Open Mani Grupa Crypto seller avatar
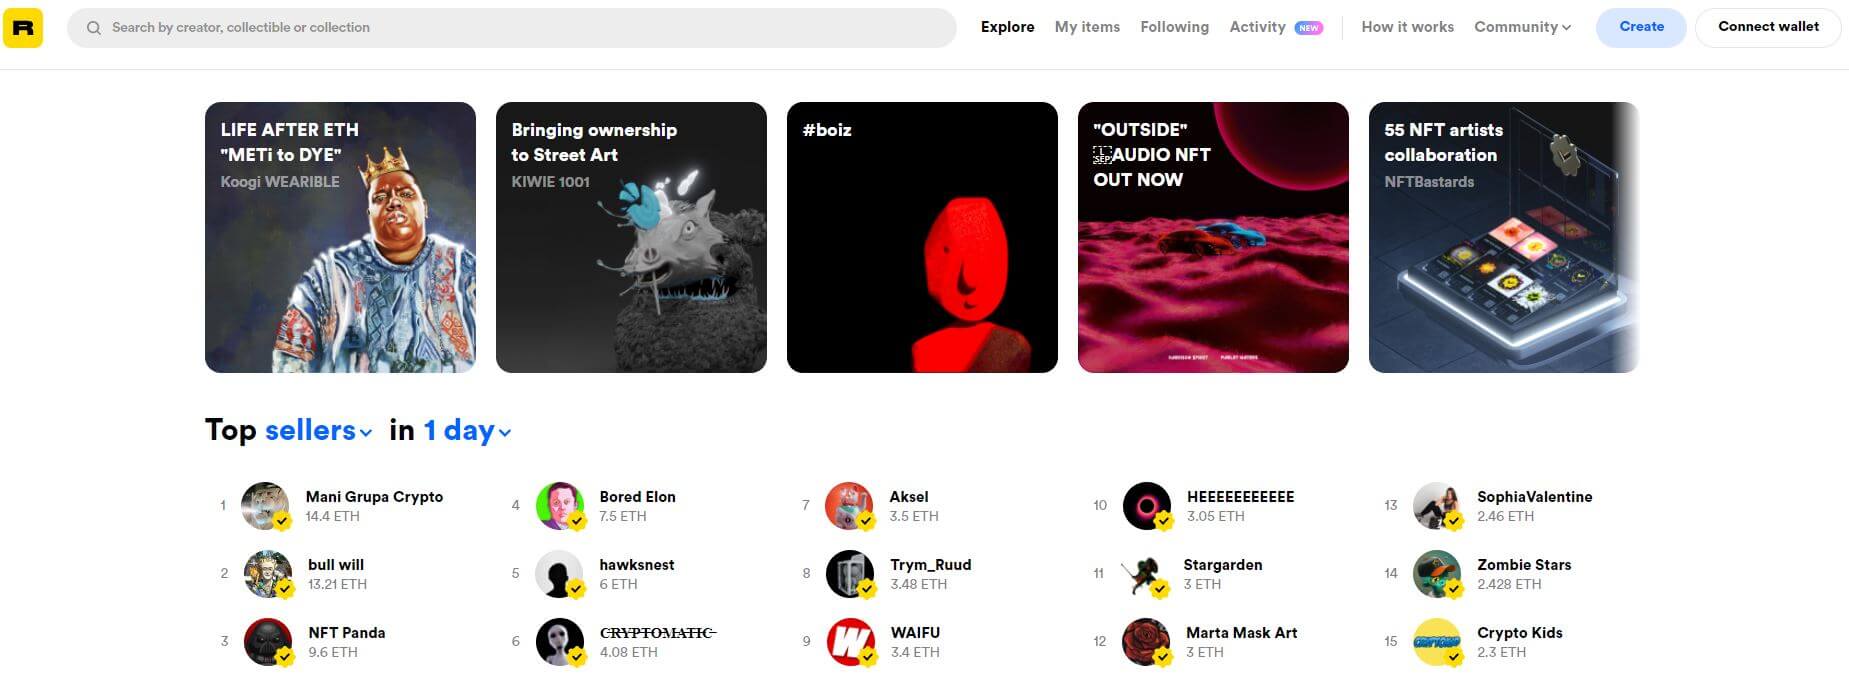Viewport: 1849px width, 695px height. pyautogui.click(x=266, y=506)
